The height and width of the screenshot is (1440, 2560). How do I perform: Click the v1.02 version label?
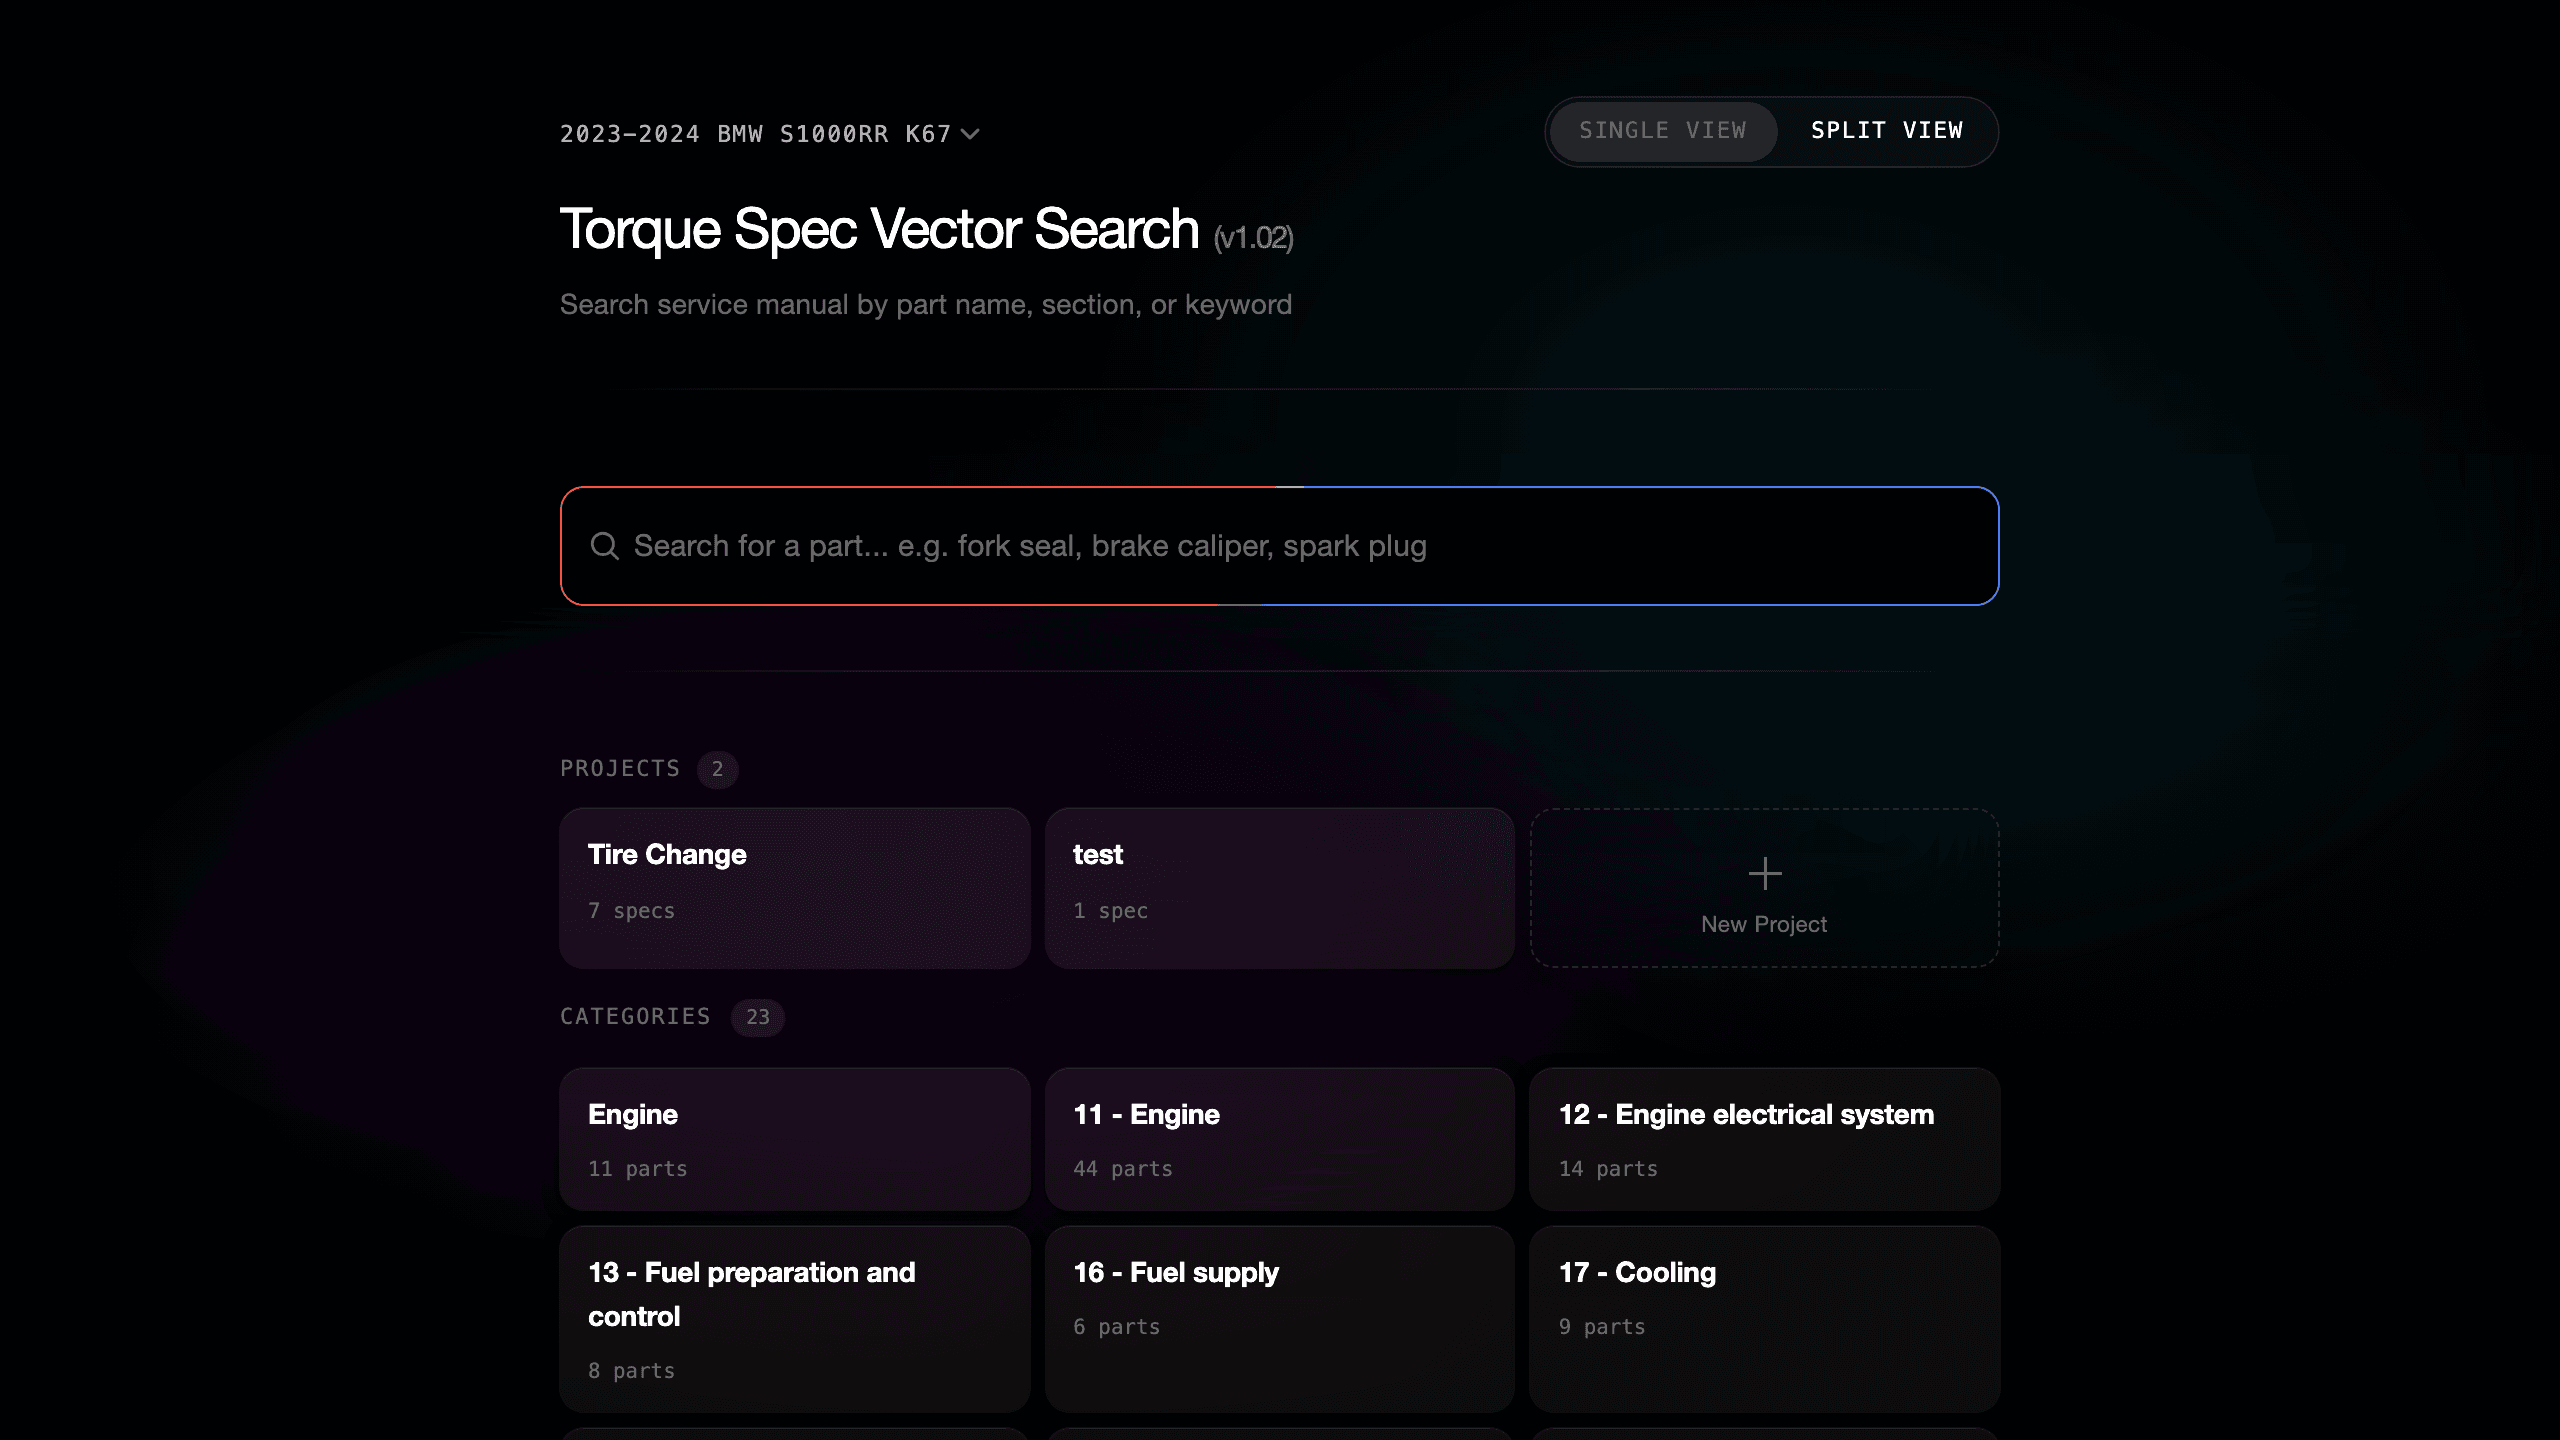(x=1253, y=238)
